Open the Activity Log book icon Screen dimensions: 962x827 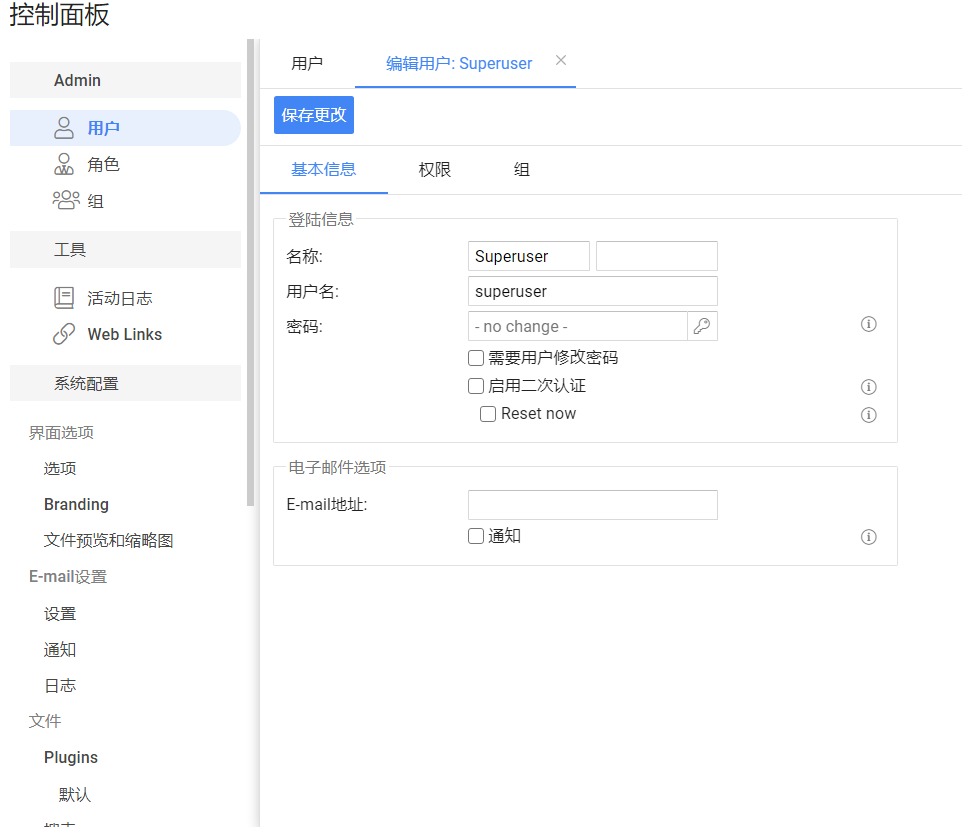click(64, 298)
